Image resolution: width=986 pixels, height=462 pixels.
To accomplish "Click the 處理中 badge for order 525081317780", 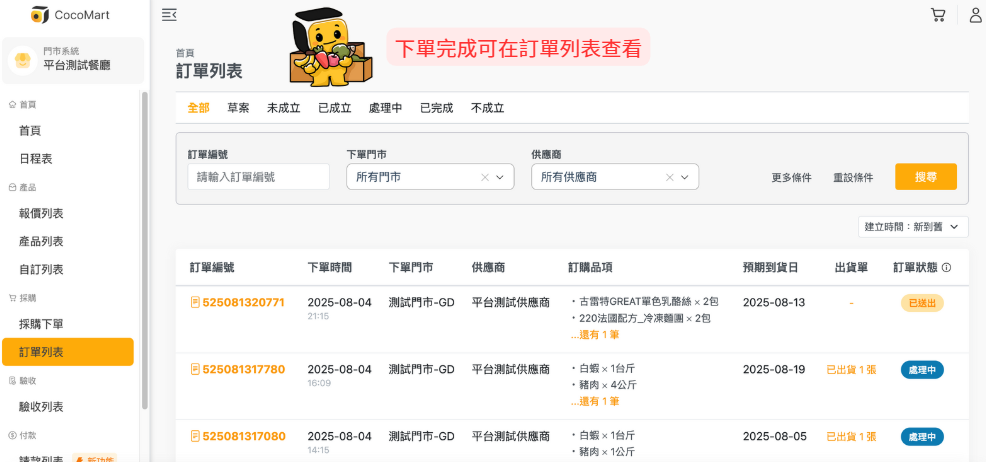I will pyautogui.click(x=922, y=370).
